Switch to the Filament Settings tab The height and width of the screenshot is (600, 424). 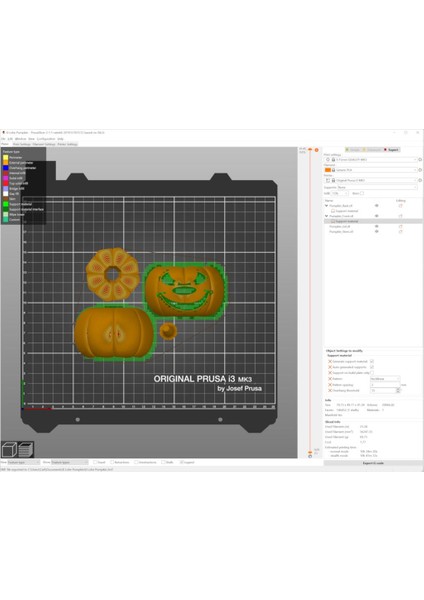44,144
